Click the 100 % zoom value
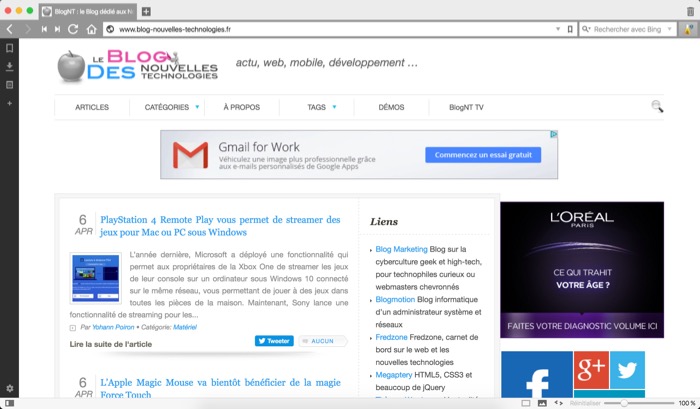 [687, 403]
